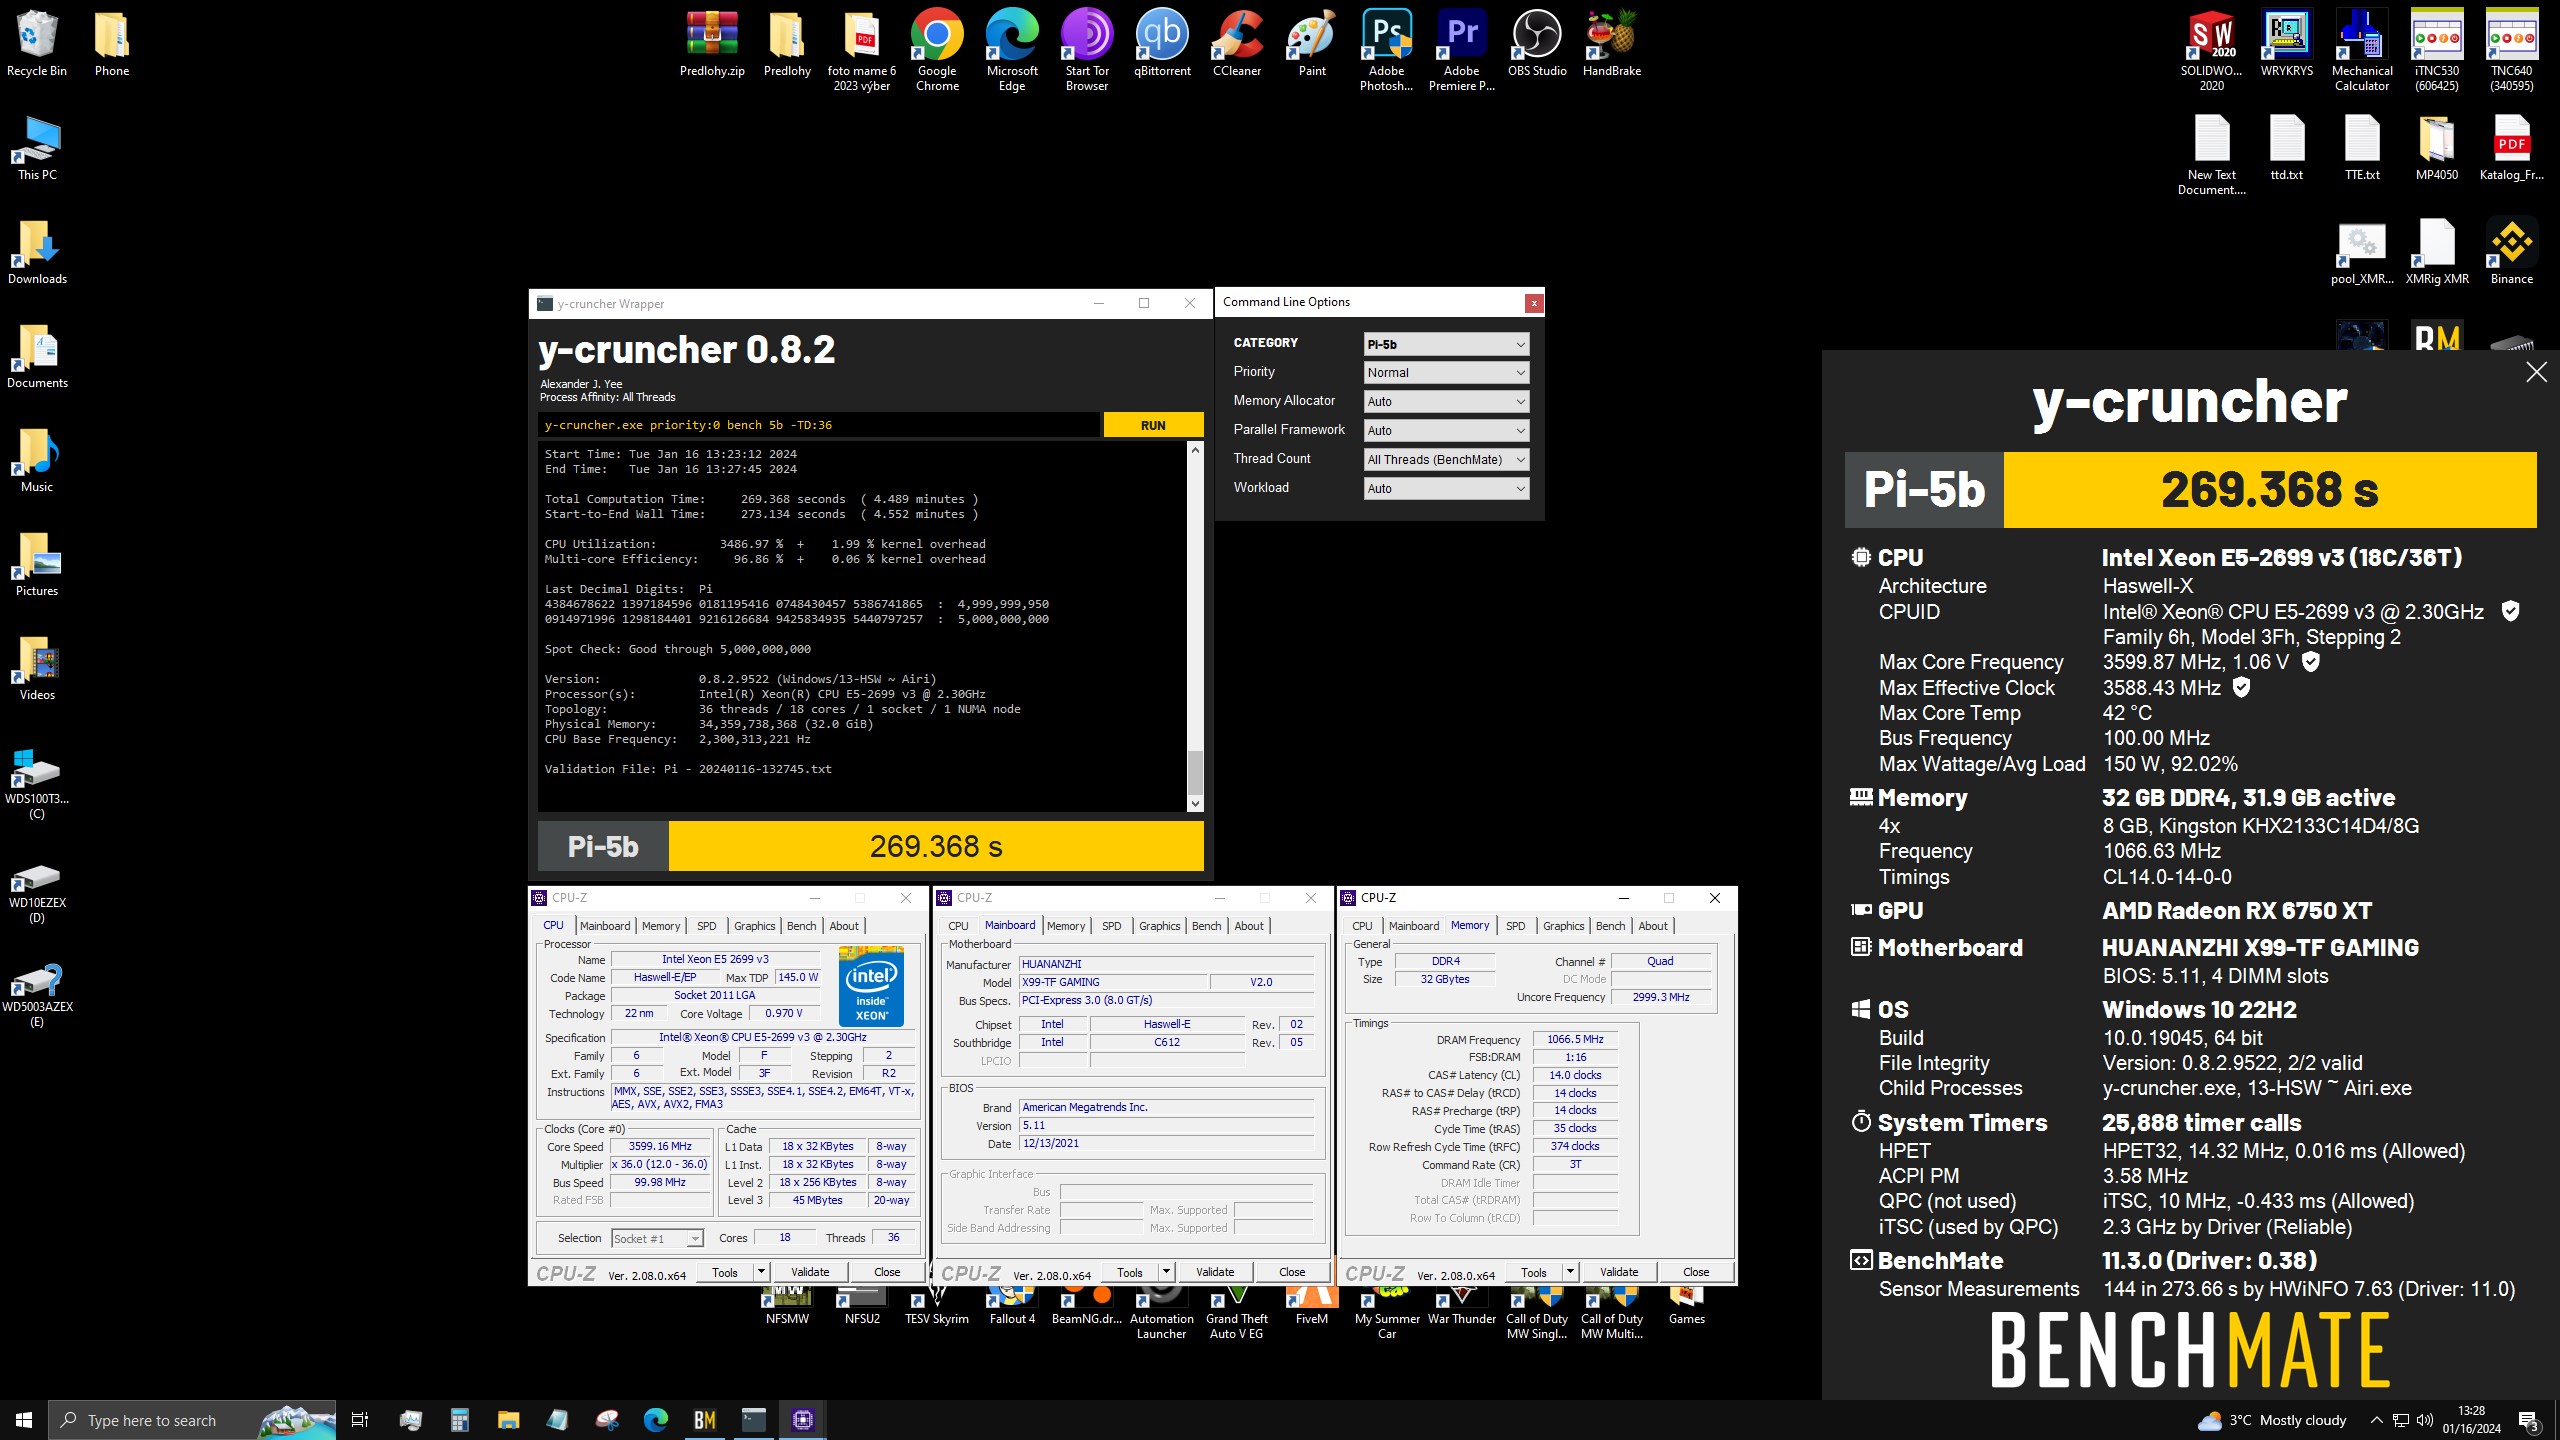Open XMRig XMR file icon
Screen dimensions: 2560x1440
pyautogui.click(x=2437, y=252)
